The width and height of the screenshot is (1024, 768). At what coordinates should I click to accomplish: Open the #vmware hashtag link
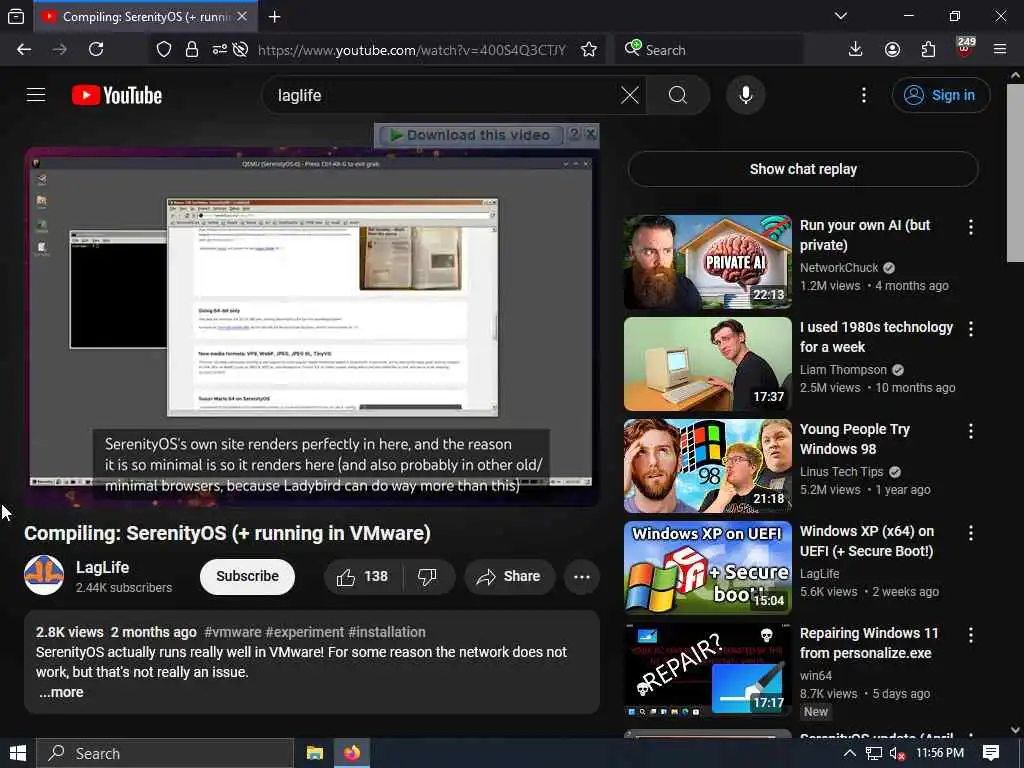point(232,632)
